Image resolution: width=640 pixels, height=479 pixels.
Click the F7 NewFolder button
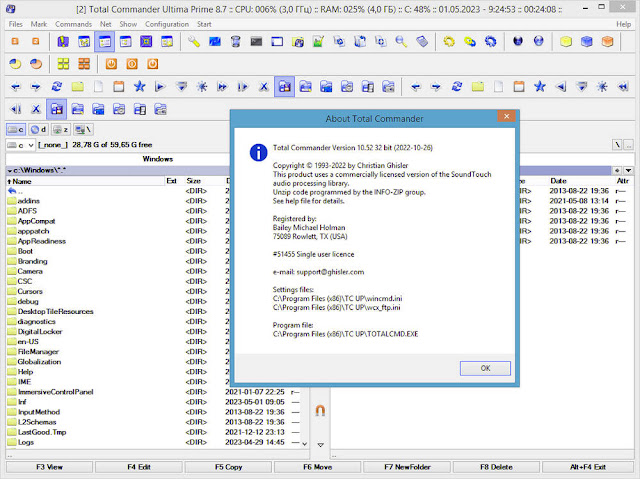[407, 467]
